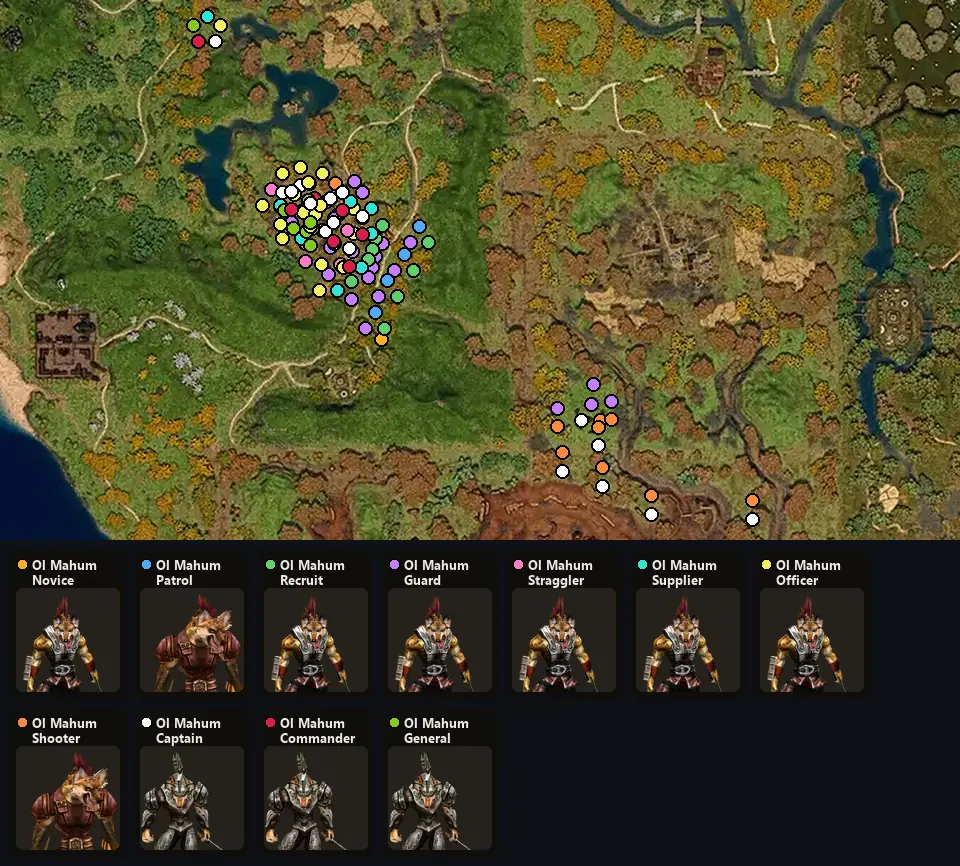Click the orange marker at the main cluster's southern tip
960x866 pixels.
(381, 339)
